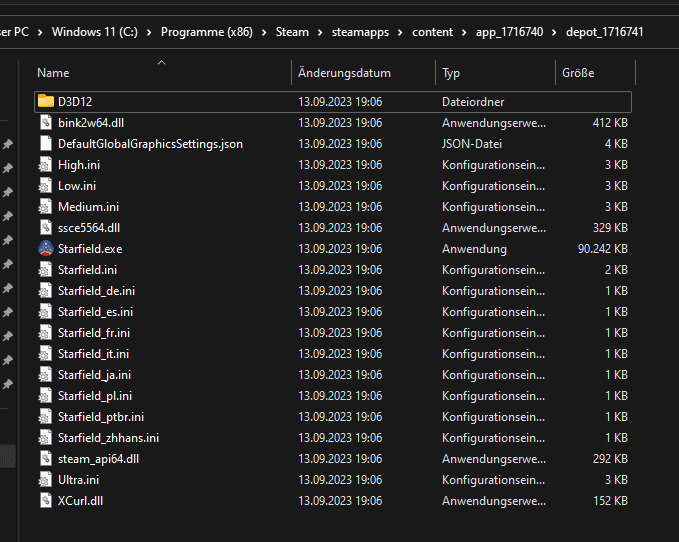Click the Low.ini file icon

45,186
